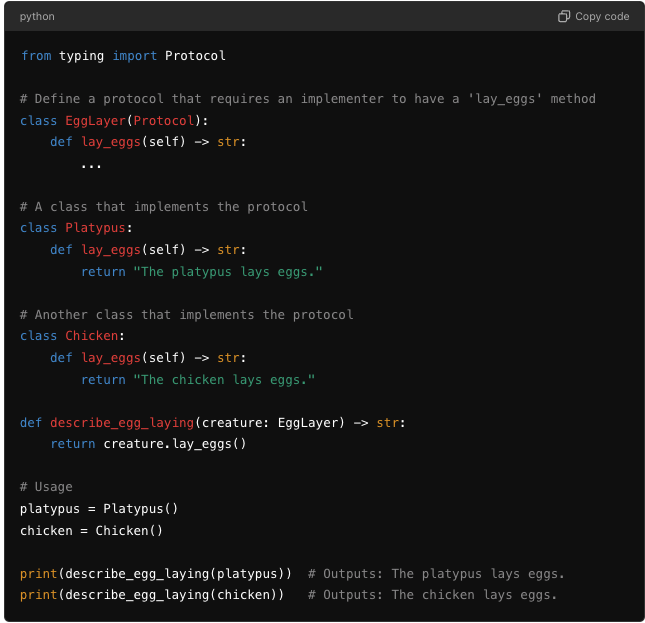Click the "class EggLayer(Protocol):" line
Screen dimensions: 645x623
coord(114,121)
